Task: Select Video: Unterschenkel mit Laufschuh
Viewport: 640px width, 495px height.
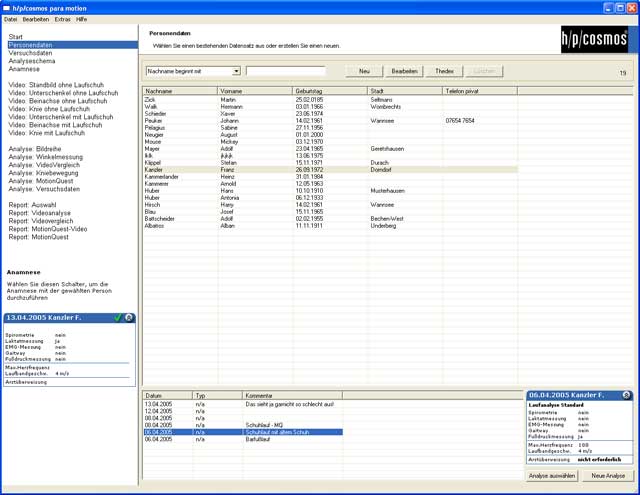Action: [61, 117]
